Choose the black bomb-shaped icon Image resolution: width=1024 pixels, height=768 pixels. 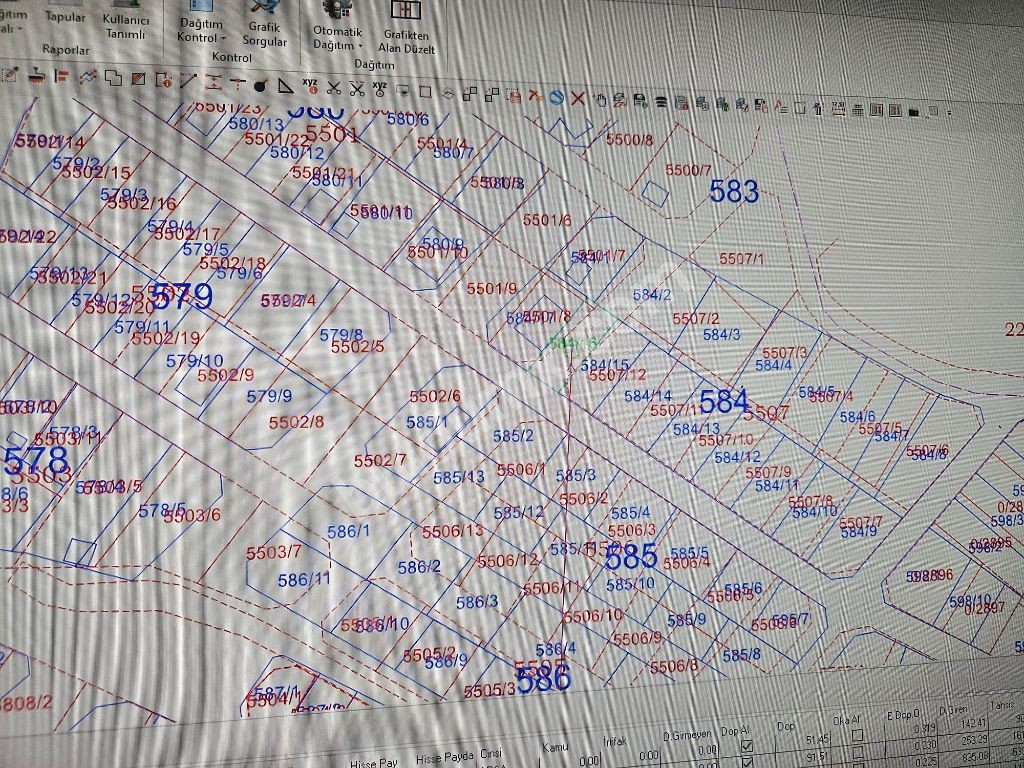click(x=260, y=85)
